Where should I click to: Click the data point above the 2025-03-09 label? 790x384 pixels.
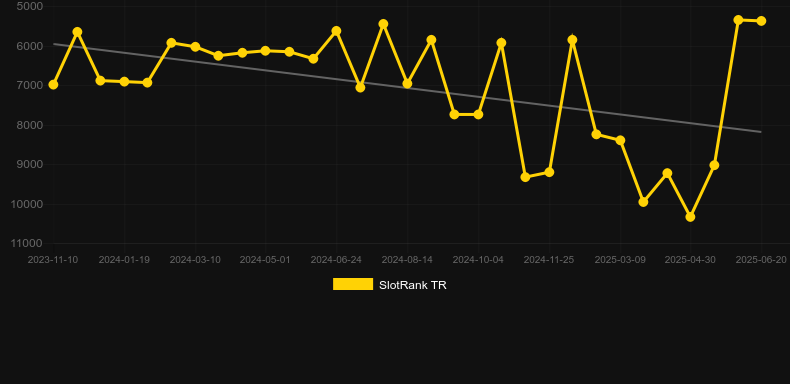click(620, 140)
